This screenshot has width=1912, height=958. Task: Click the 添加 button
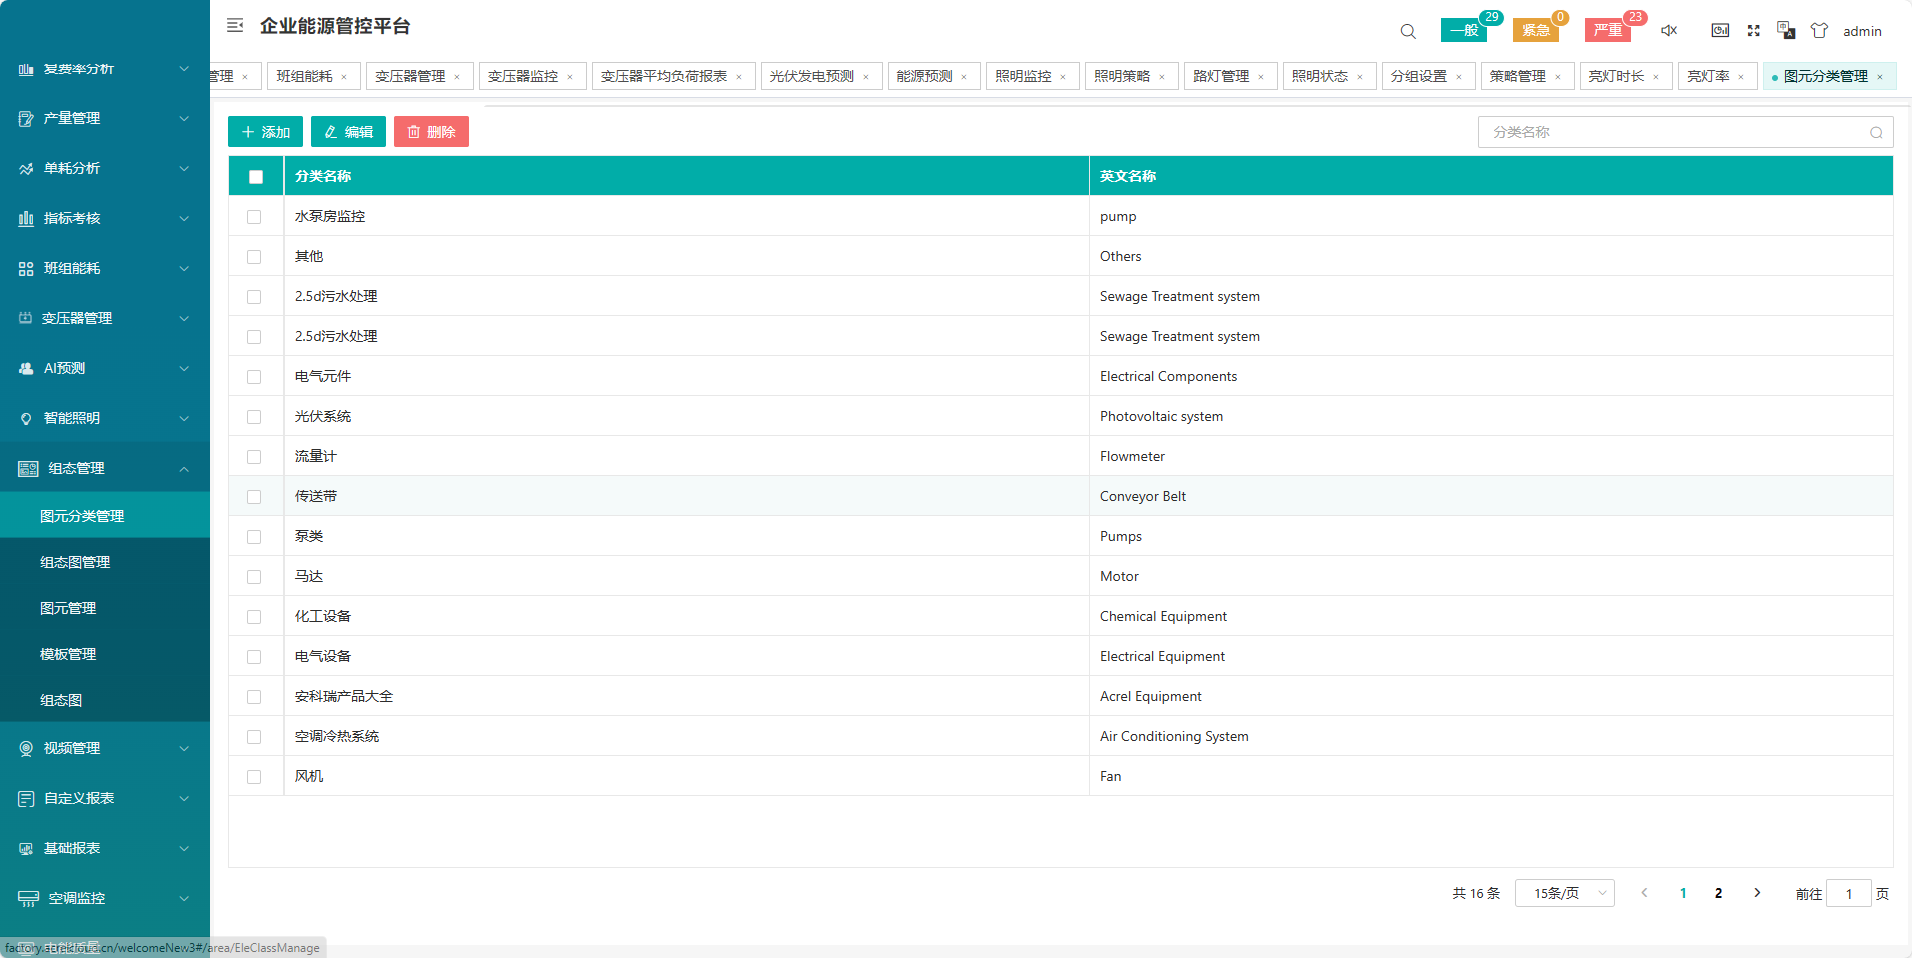pyautogui.click(x=265, y=132)
